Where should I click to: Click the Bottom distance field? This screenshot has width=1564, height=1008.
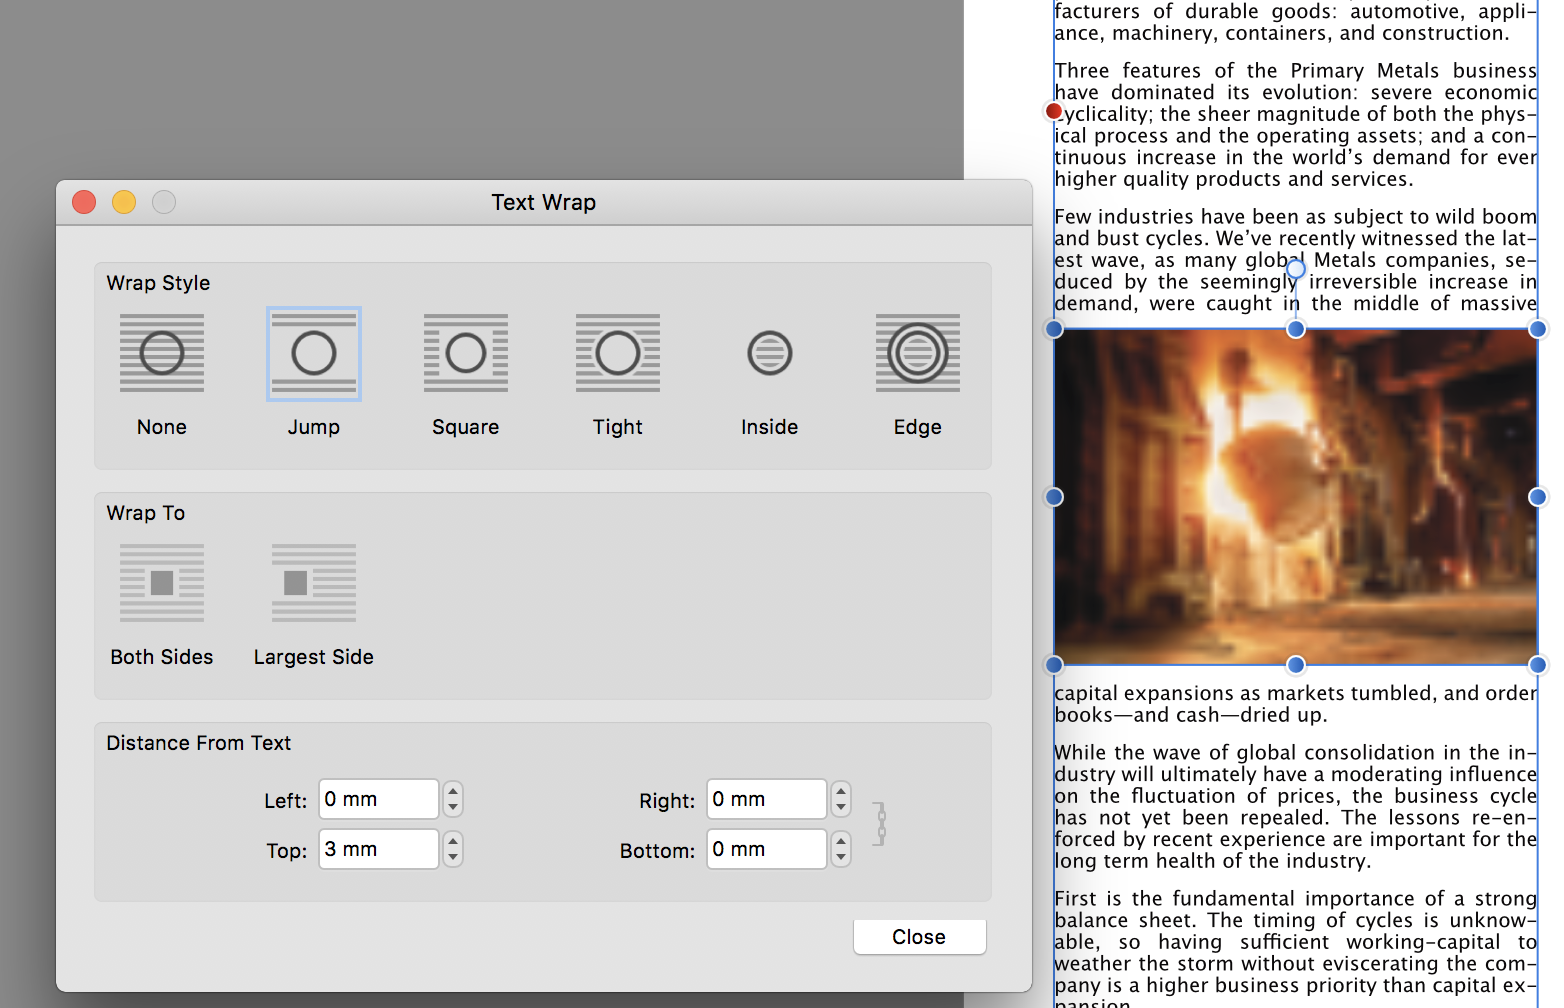pyautogui.click(x=767, y=849)
